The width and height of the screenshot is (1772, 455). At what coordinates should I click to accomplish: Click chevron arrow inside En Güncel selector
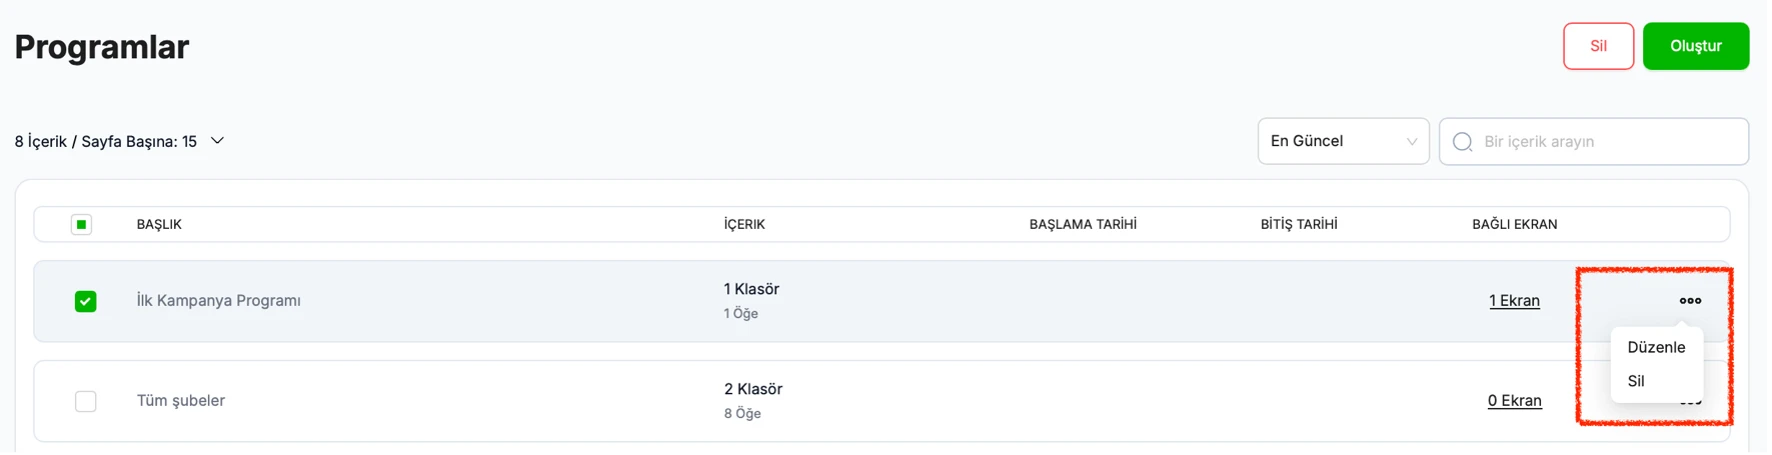[x=1412, y=142]
